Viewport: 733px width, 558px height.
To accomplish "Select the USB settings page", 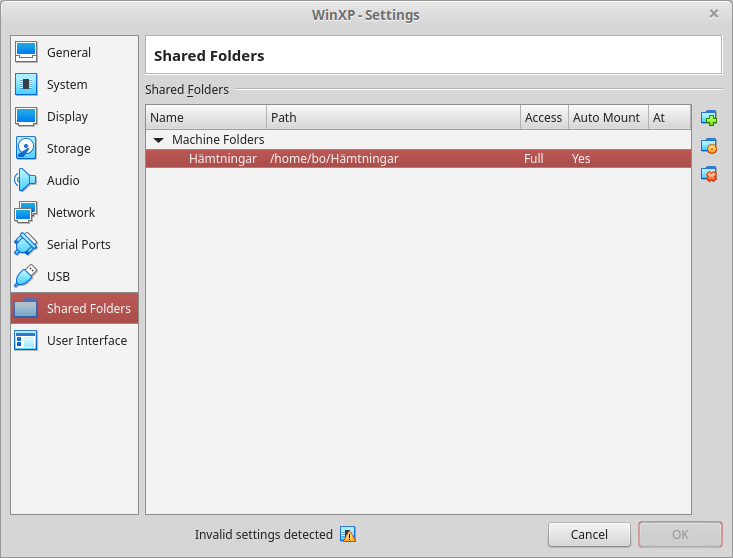I will click(x=74, y=276).
